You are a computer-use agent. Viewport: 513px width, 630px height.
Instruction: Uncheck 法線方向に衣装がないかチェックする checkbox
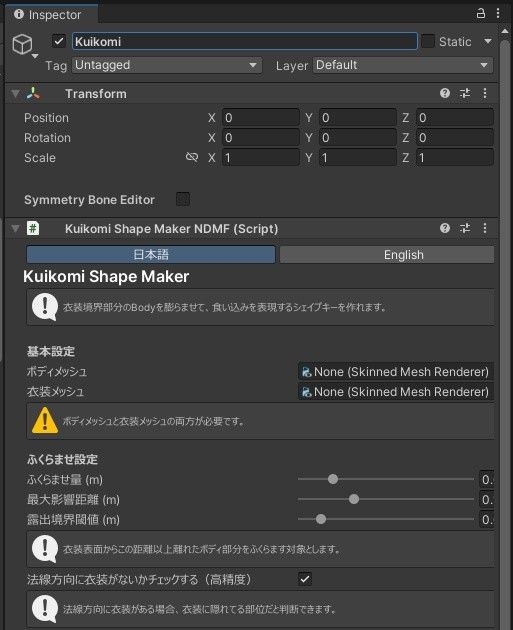(305, 579)
